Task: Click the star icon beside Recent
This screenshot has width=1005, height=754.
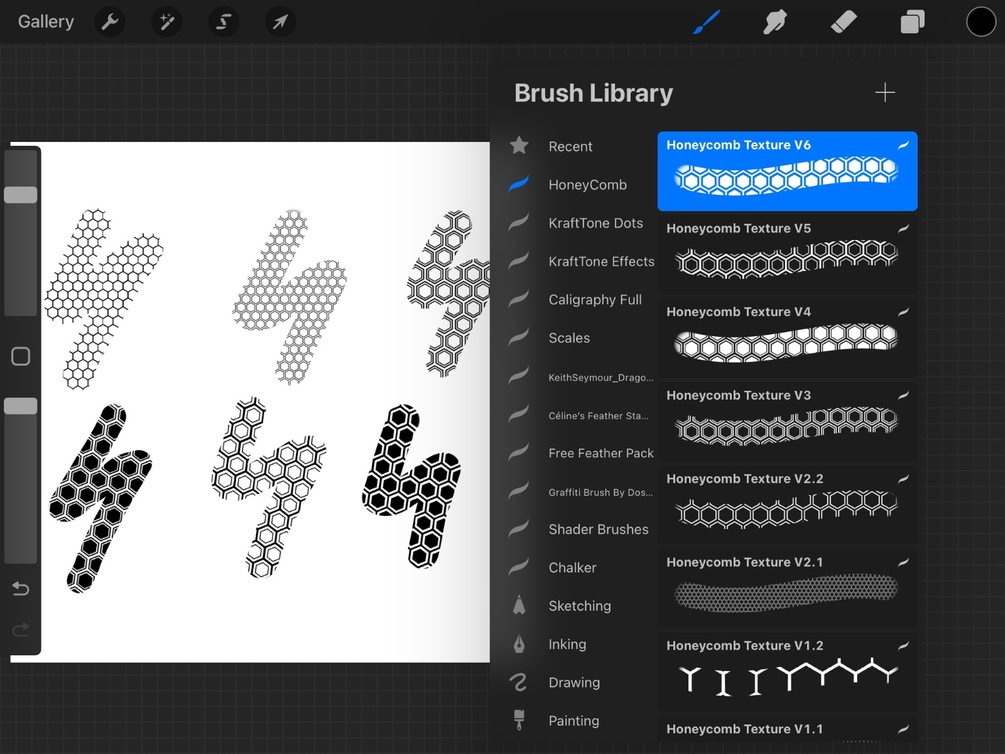Action: click(519, 146)
